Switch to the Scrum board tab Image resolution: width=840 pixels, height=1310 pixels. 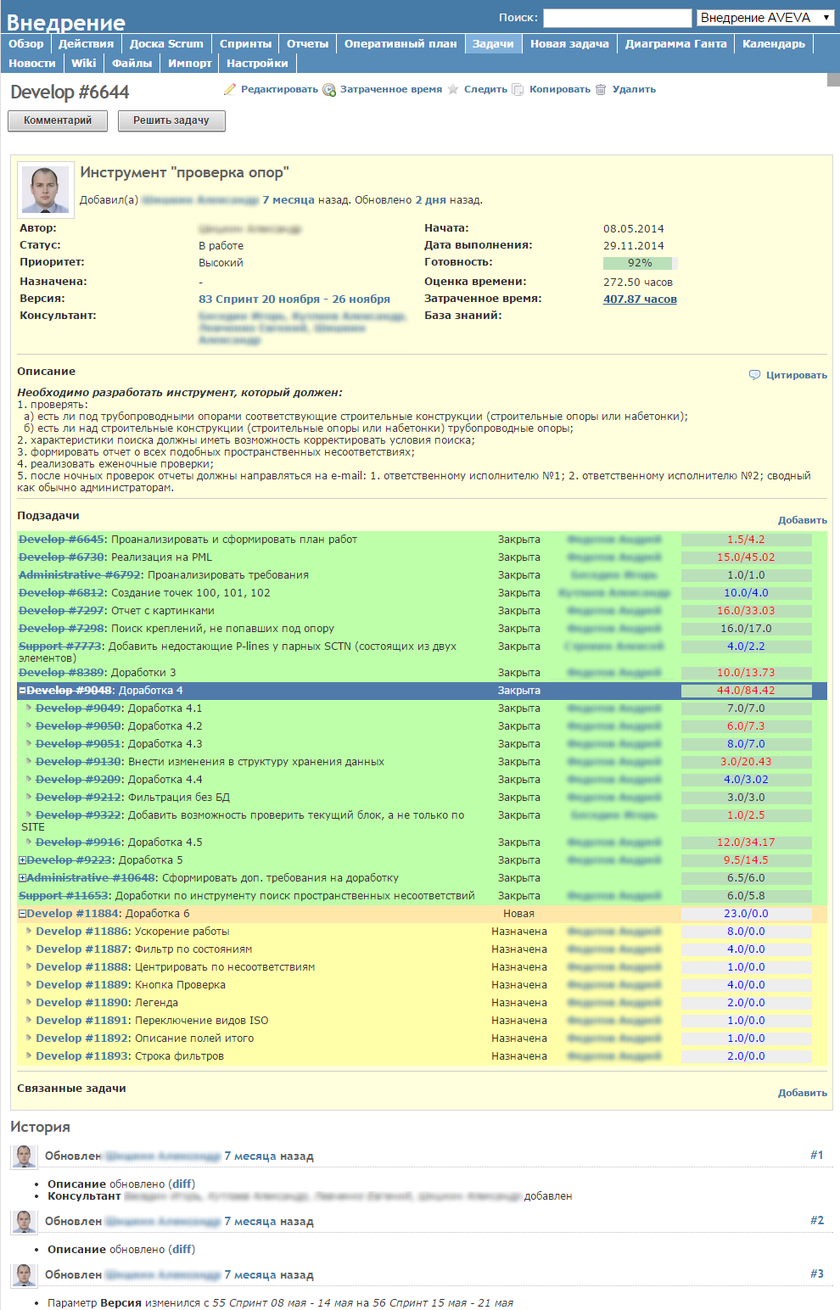166,44
